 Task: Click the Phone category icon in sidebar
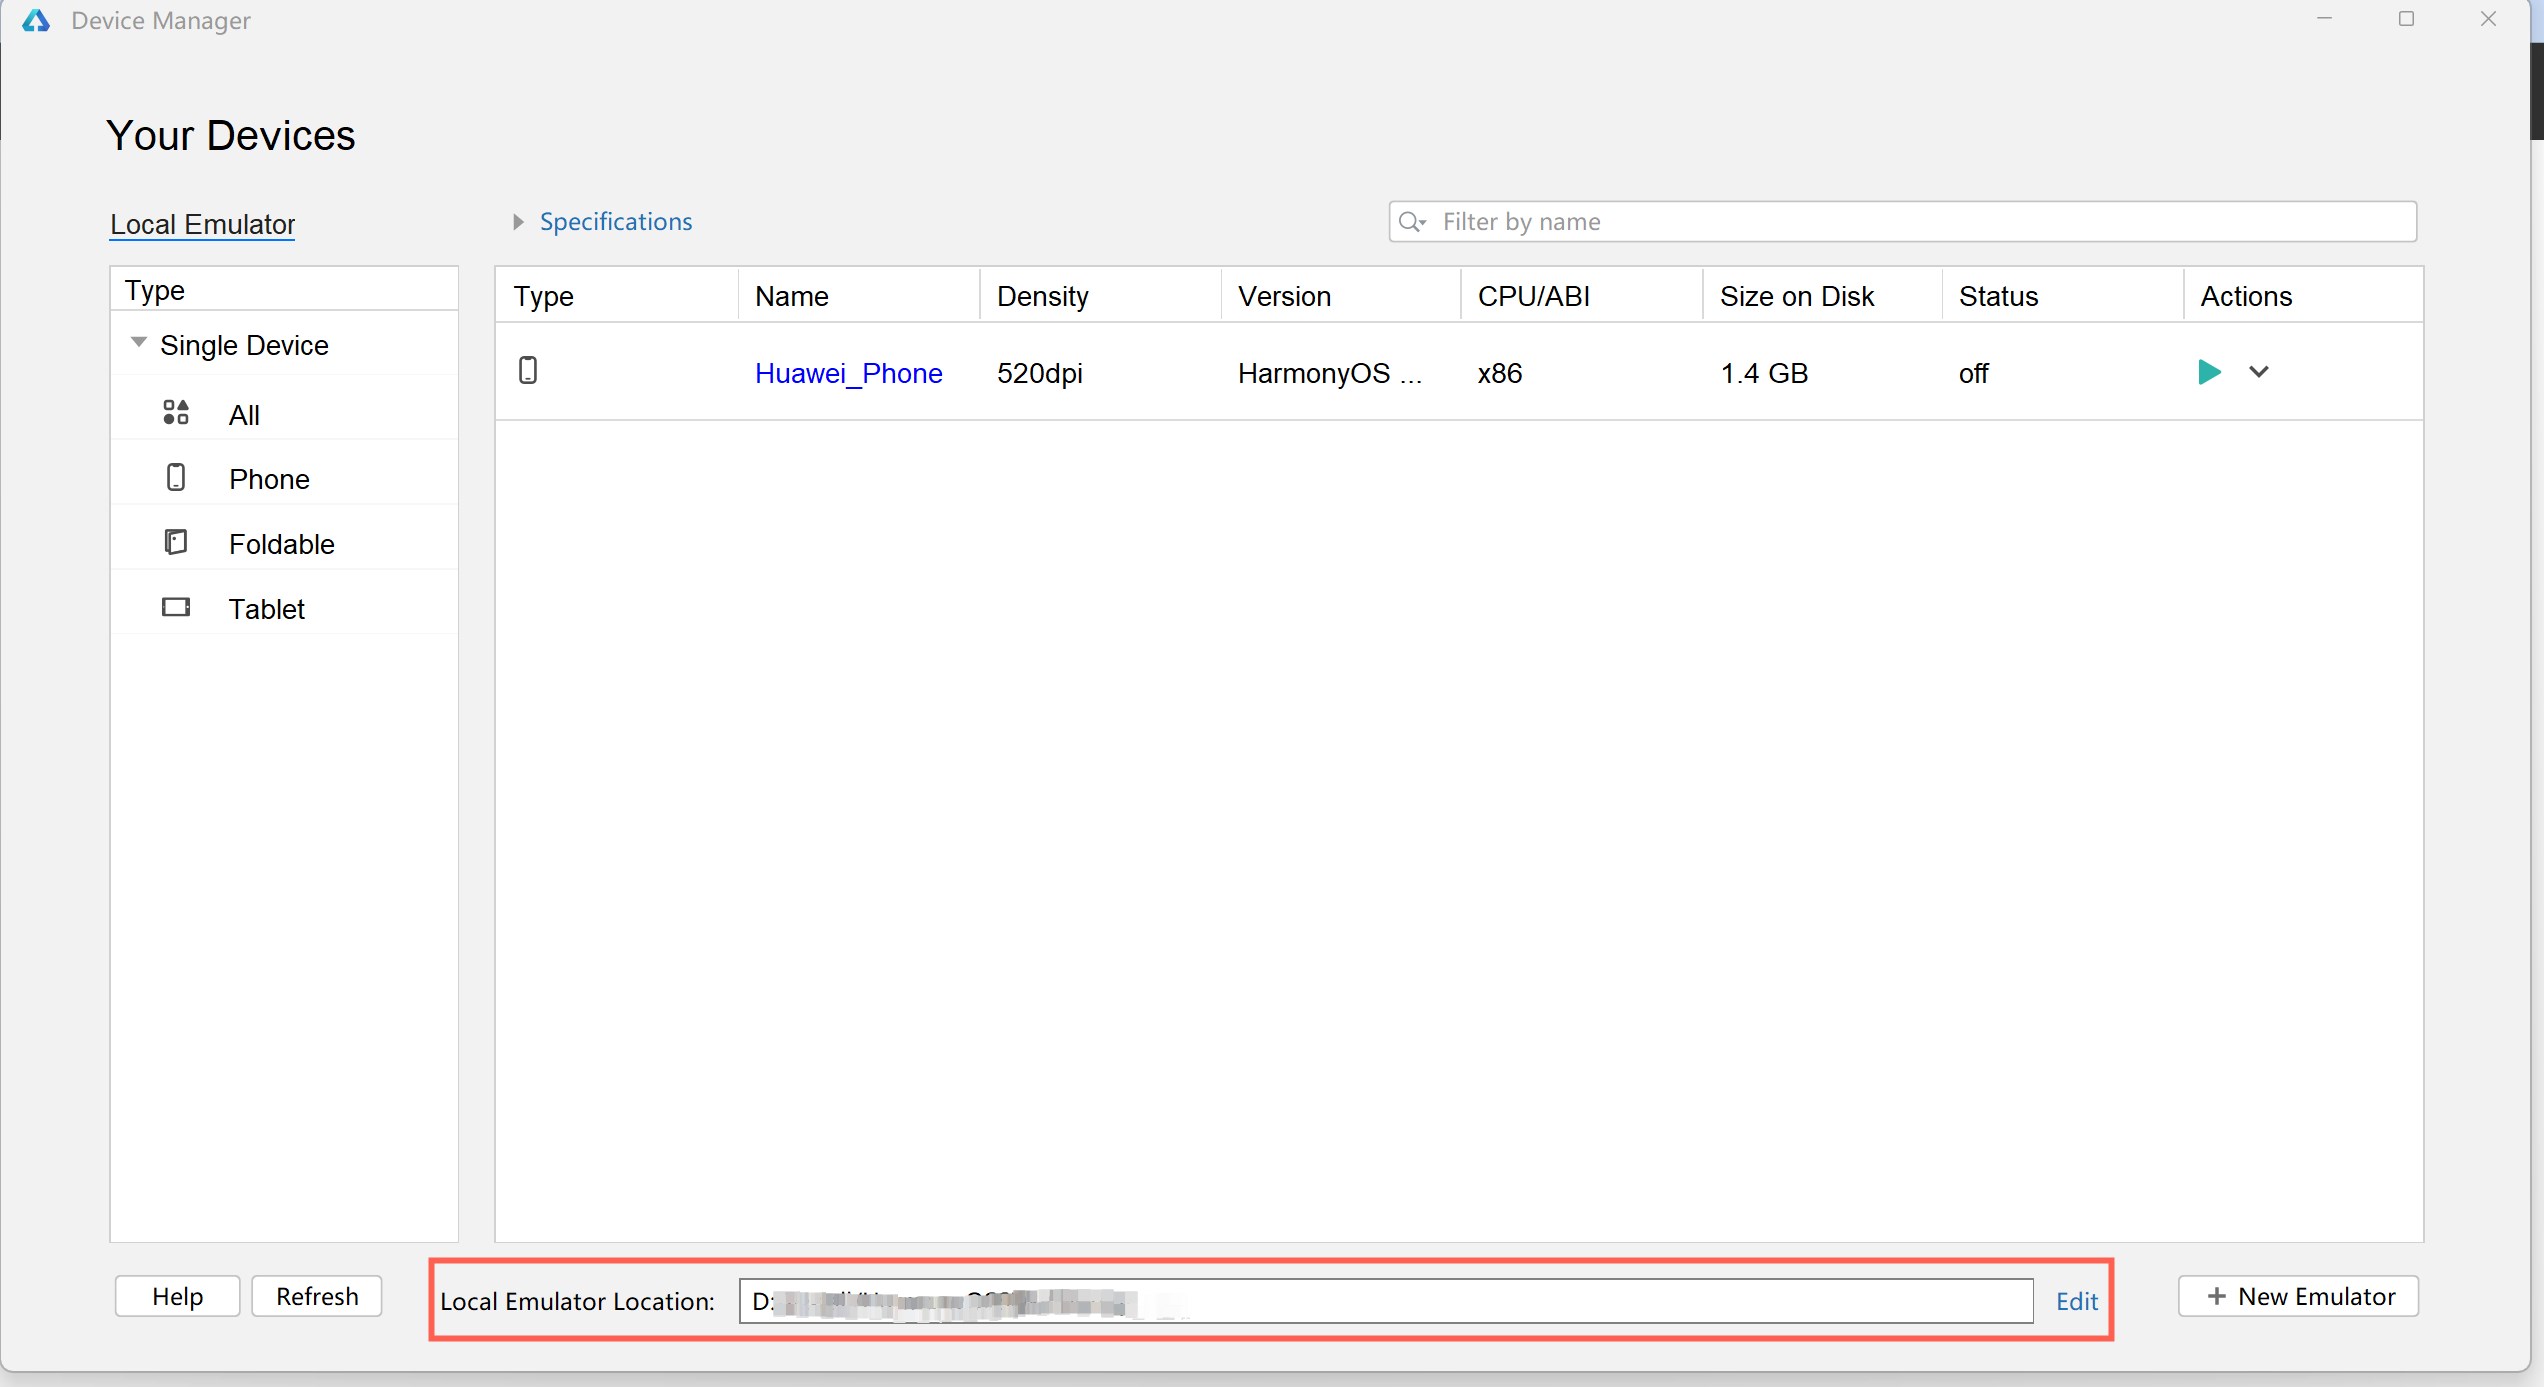click(x=176, y=477)
